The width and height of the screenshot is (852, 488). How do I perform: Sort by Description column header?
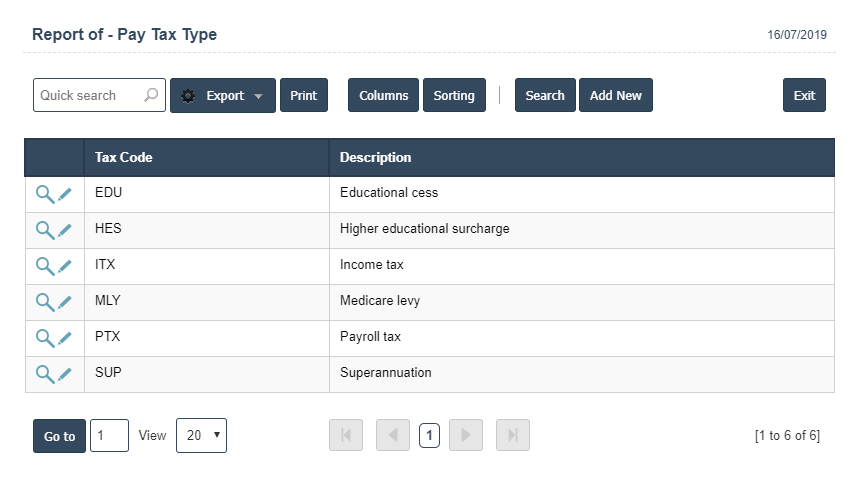click(375, 157)
